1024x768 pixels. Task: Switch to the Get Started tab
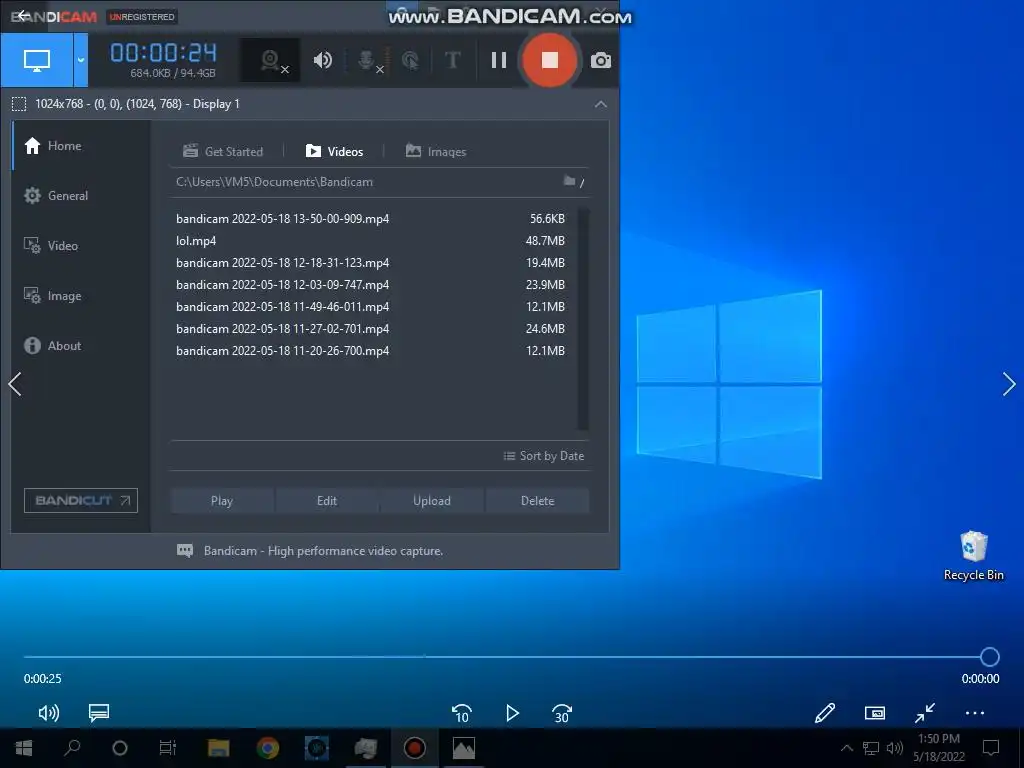(x=223, y=152)
